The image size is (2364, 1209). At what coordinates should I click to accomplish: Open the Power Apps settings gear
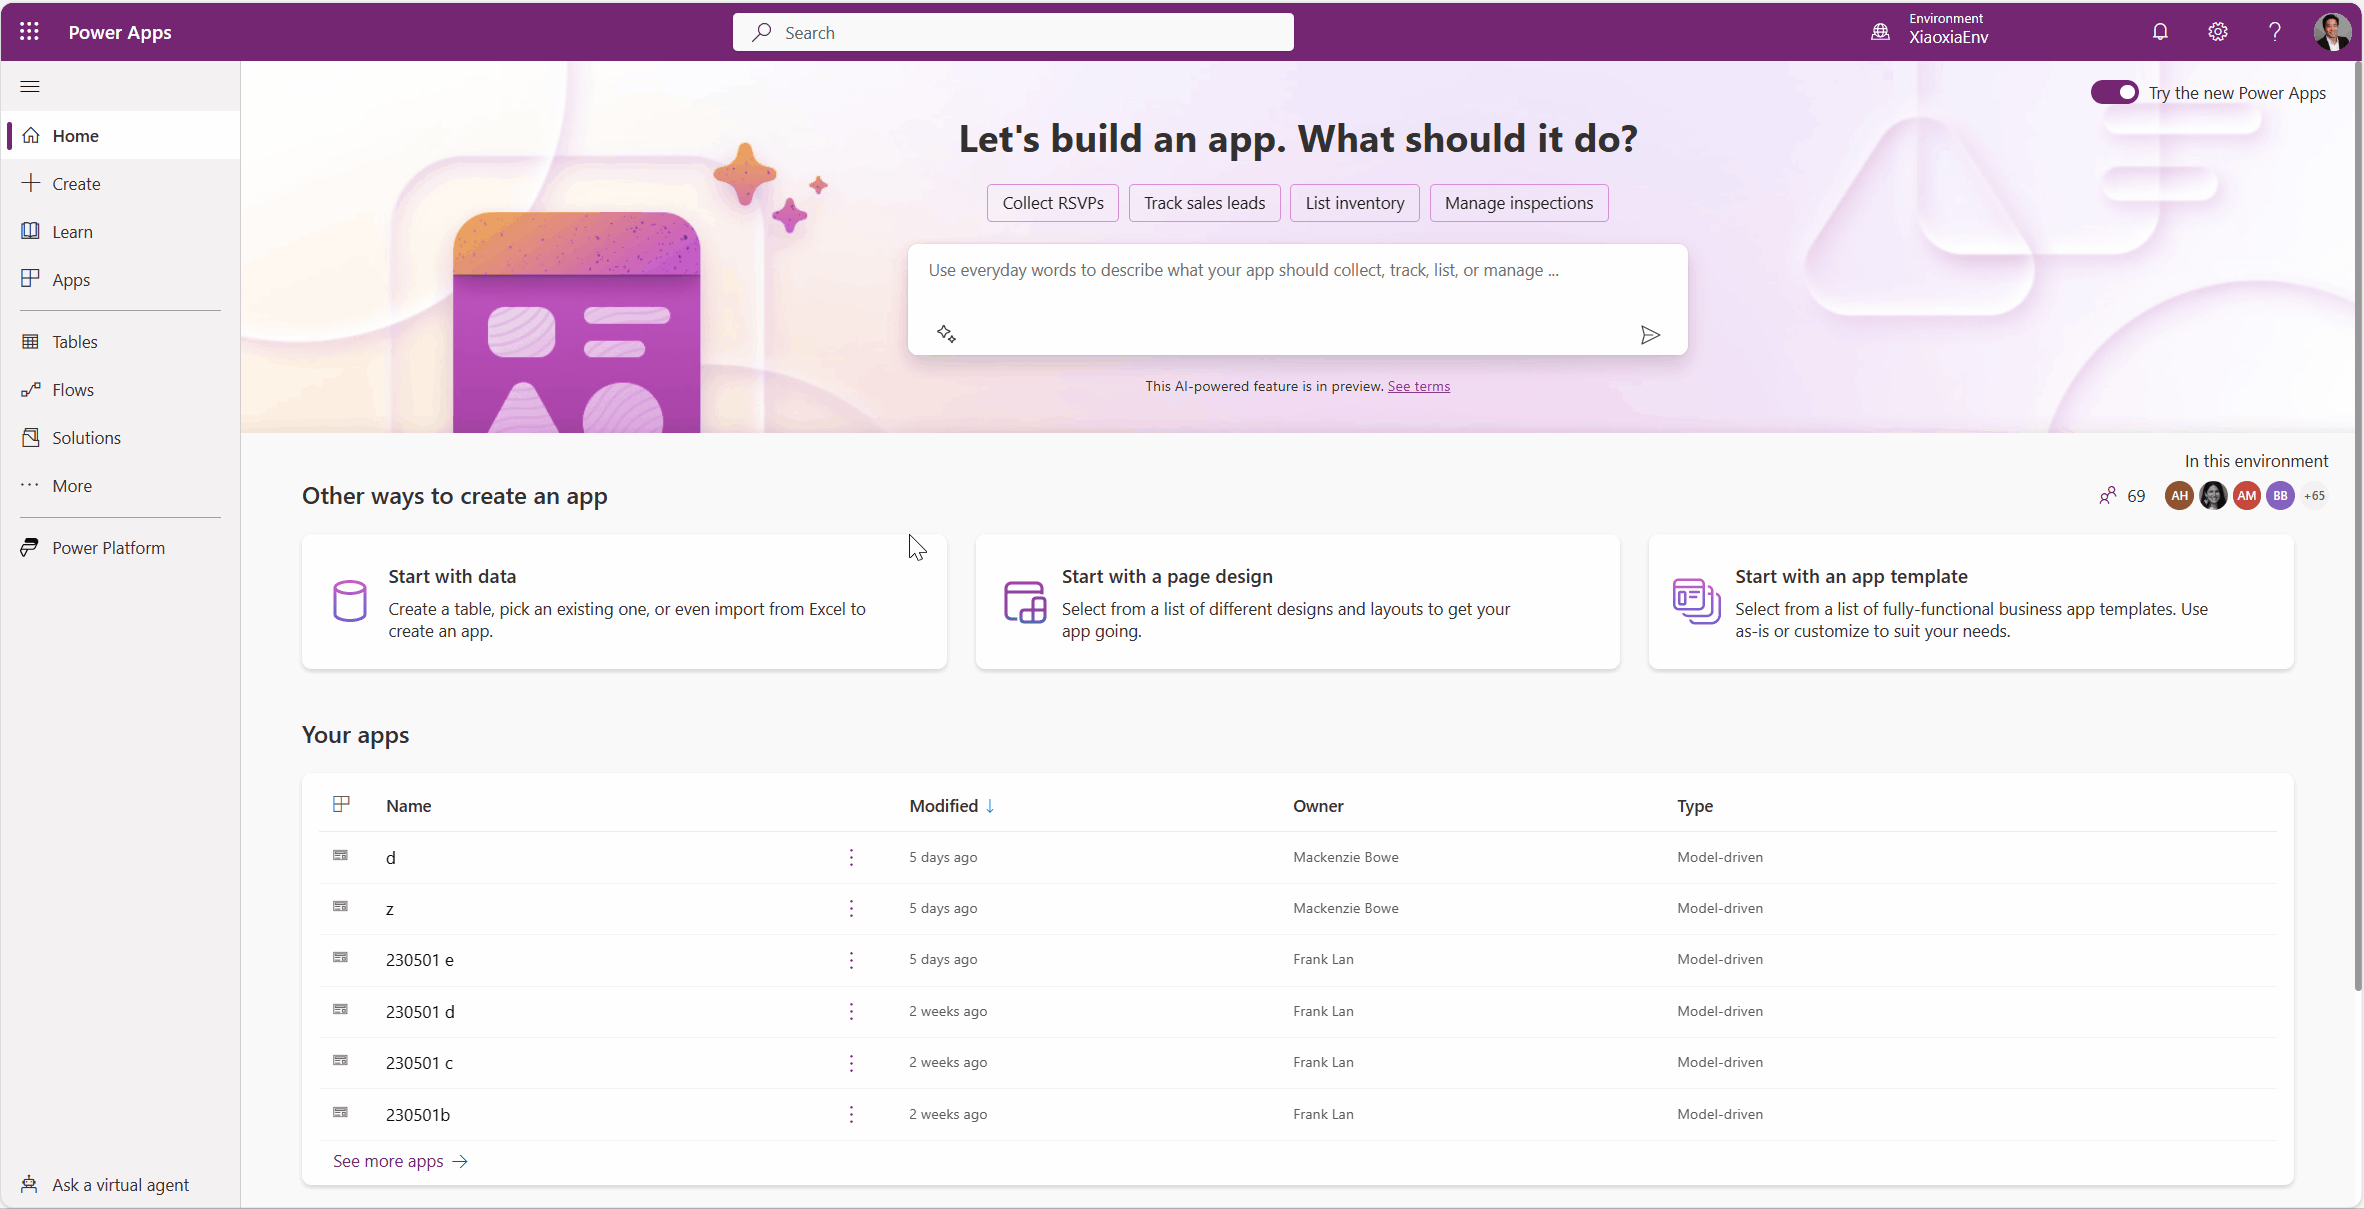pos(2217,31)
